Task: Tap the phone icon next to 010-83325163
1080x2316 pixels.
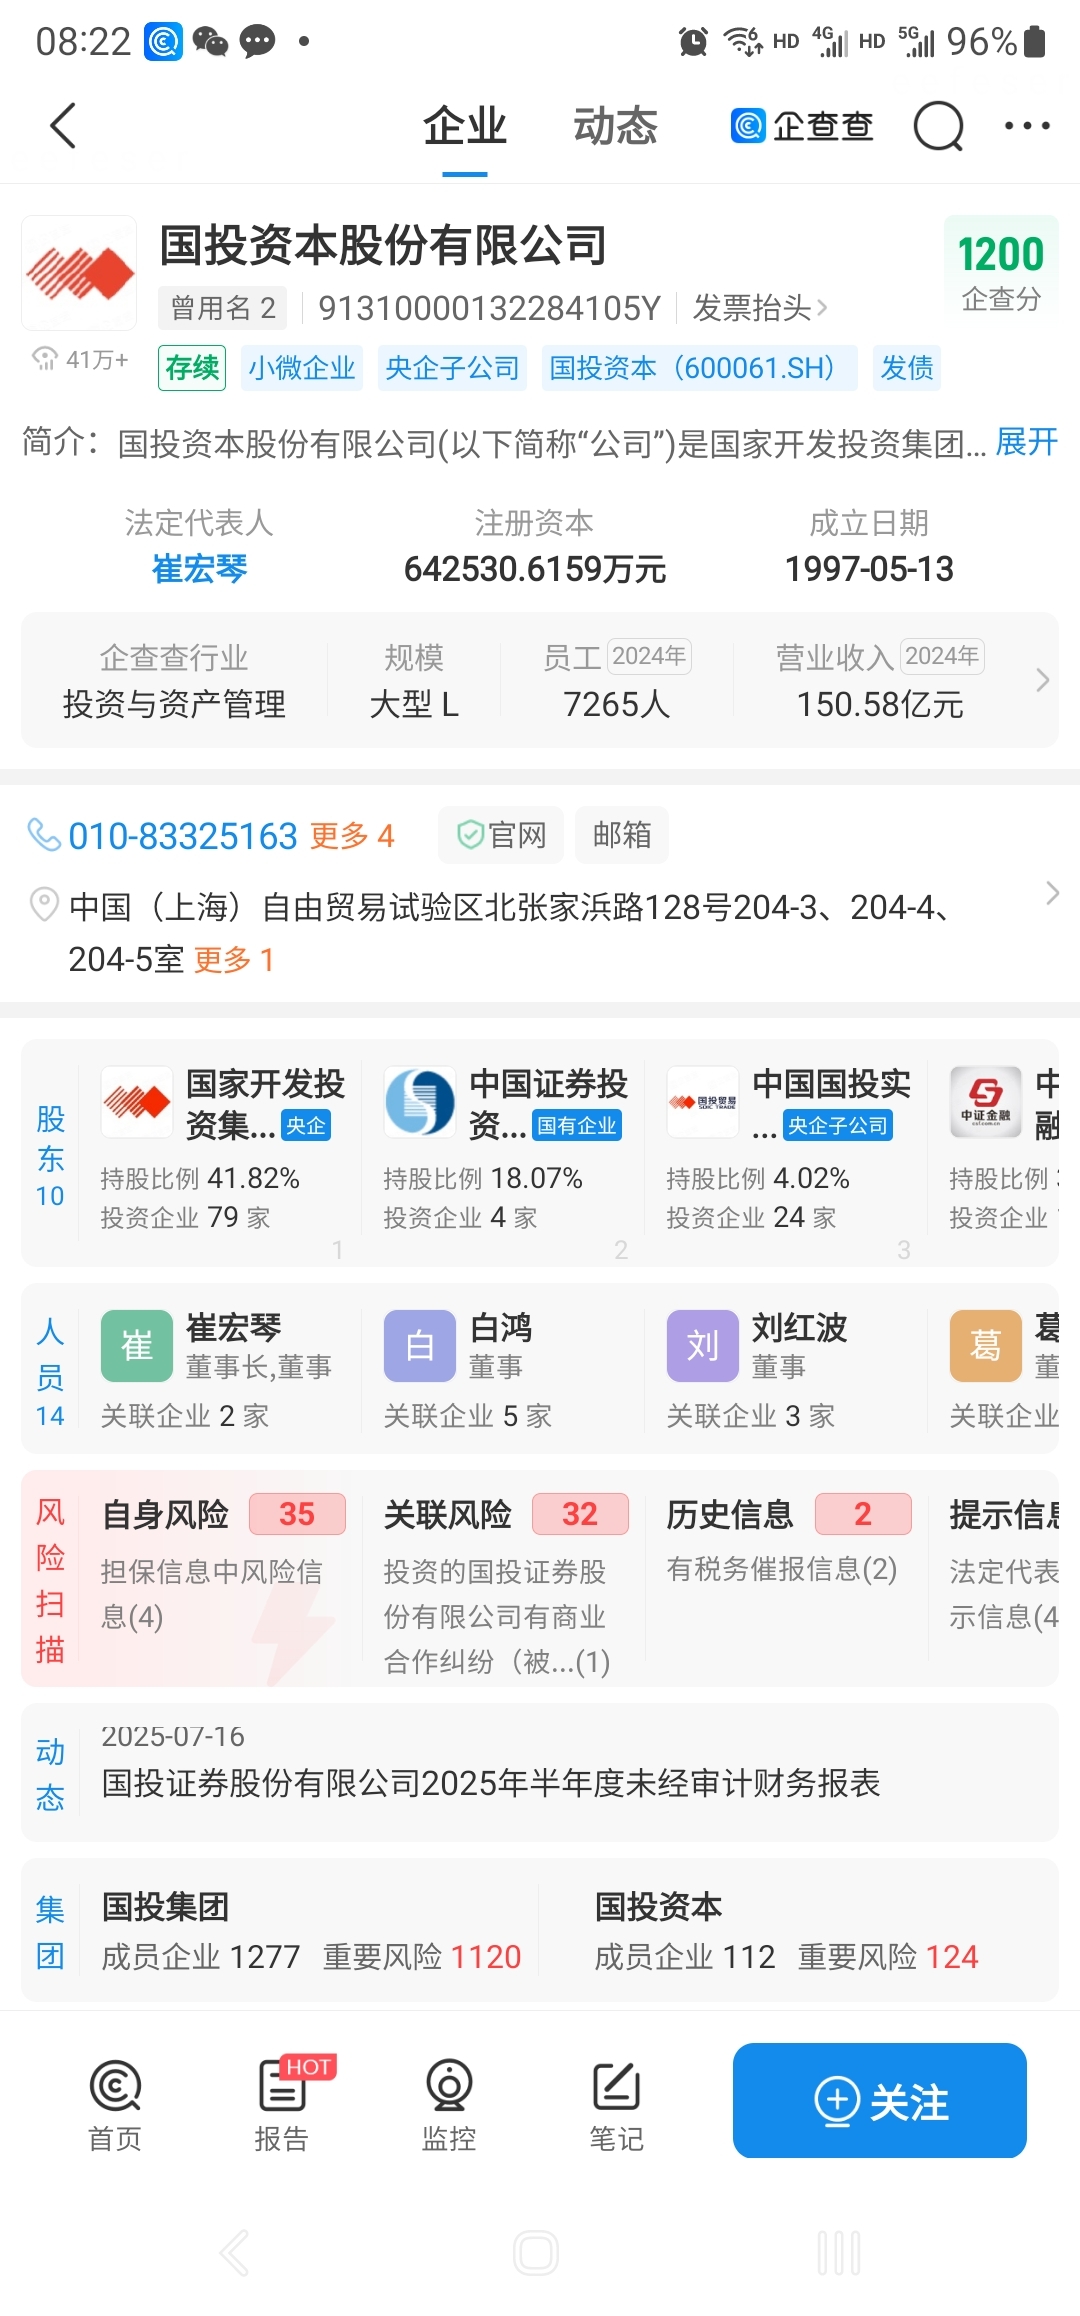Action: (43, 834)
